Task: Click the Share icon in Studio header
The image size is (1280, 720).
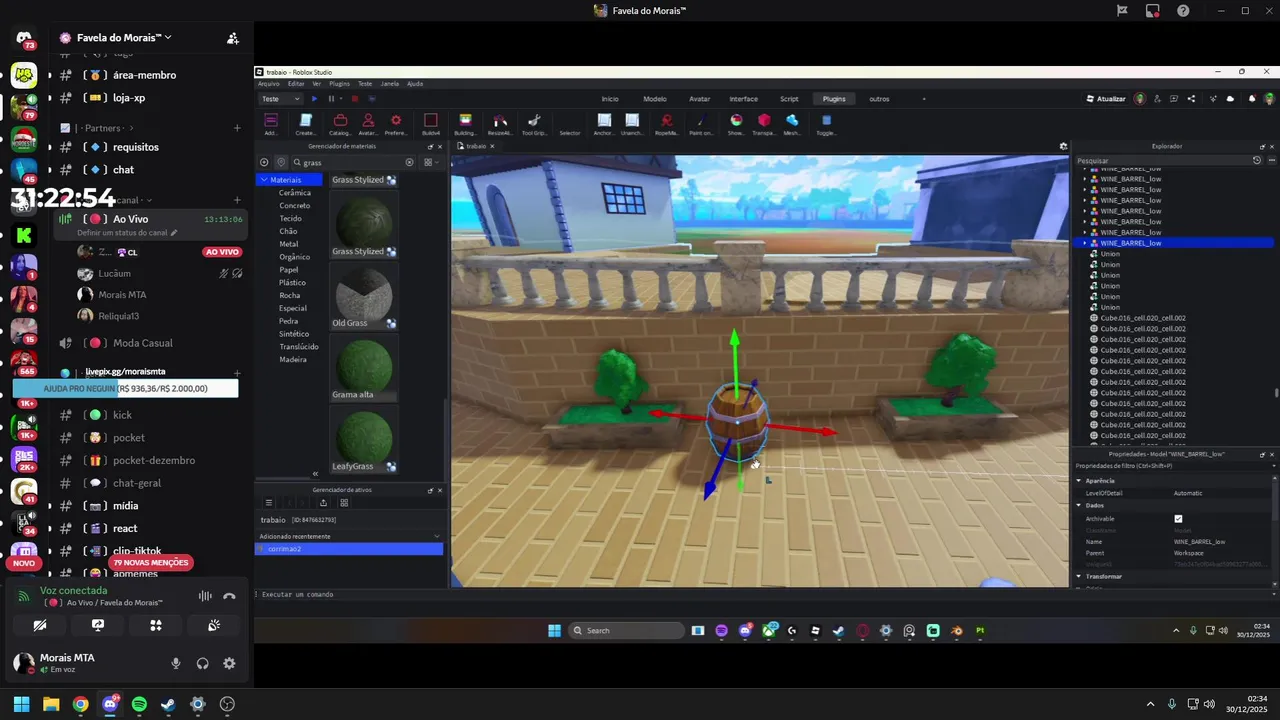Action: (x=1191, y=99)
